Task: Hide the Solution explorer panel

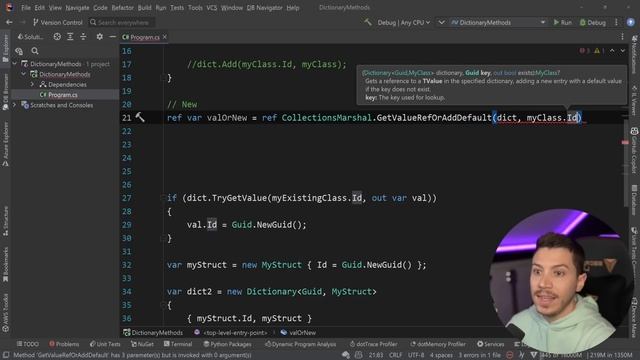Action: (113, 37)
